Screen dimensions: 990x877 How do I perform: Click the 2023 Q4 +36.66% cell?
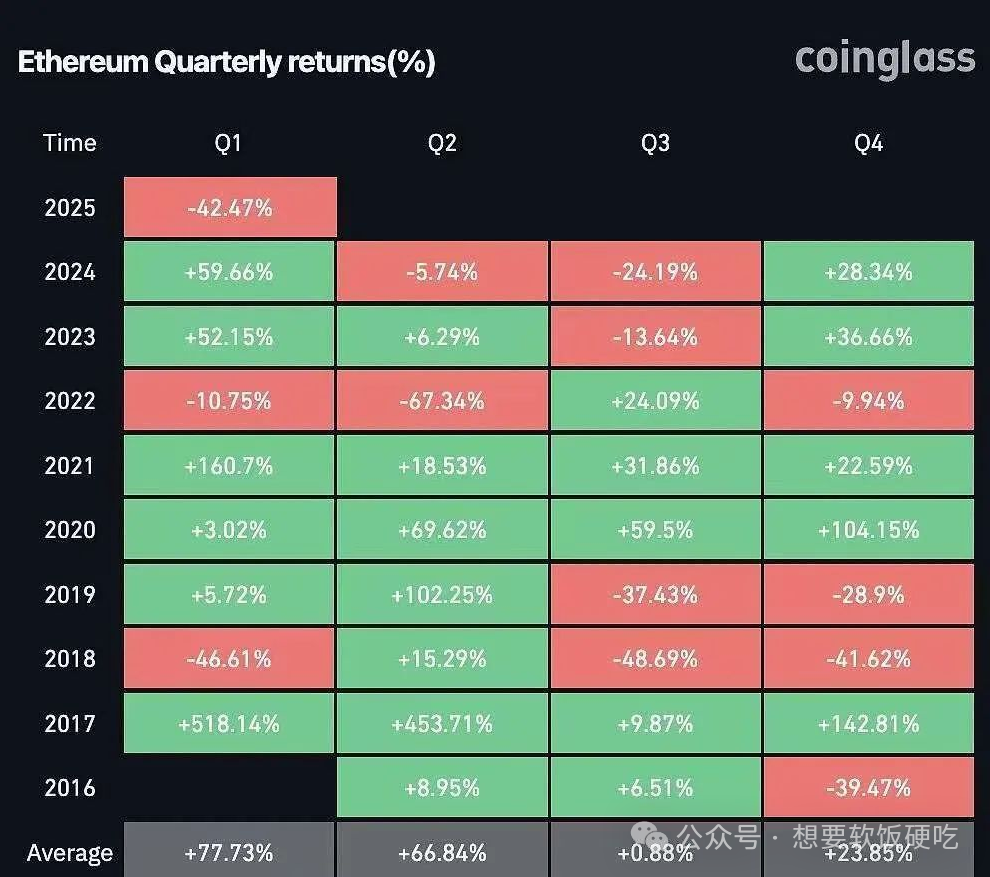click(868, 337)
